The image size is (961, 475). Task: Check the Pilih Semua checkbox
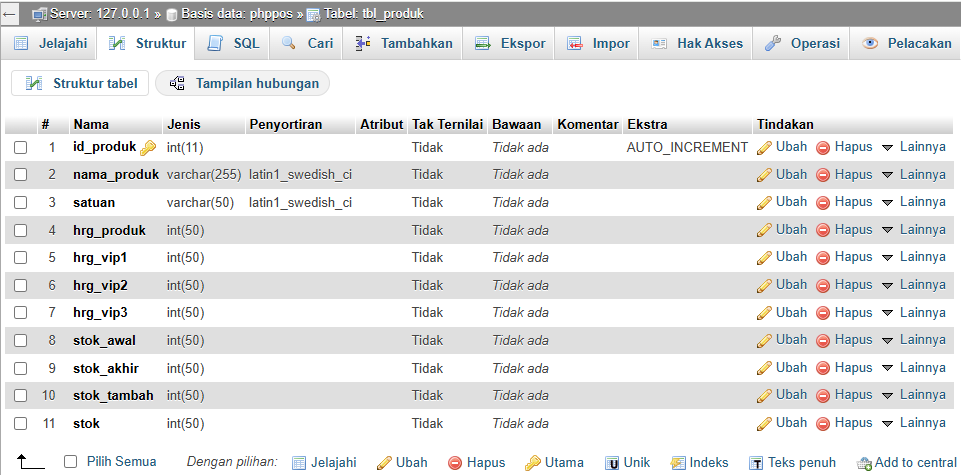tap(70, 462)
